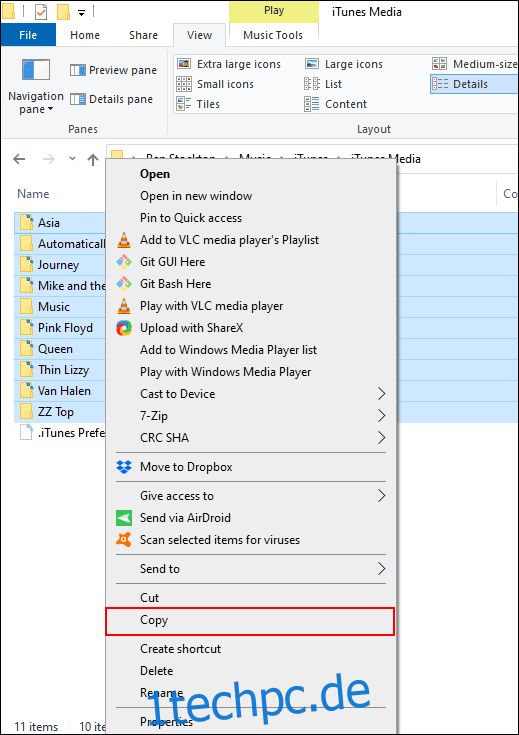Click Add to Windows Media Player list
The height and width of the screenshot is (735, 519).
tap(251, 350)
